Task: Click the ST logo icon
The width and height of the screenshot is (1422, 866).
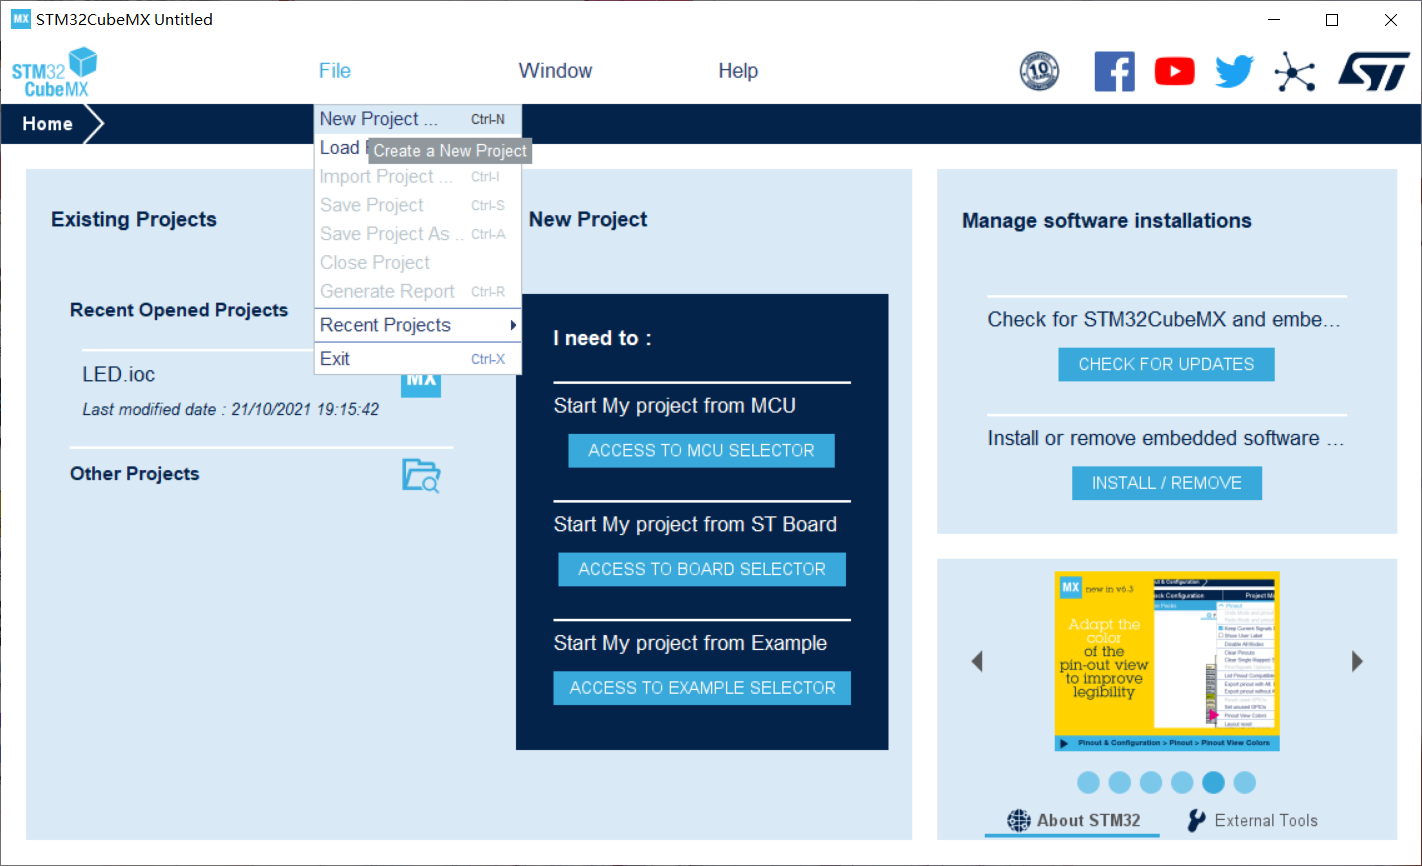Action: 1374,72
